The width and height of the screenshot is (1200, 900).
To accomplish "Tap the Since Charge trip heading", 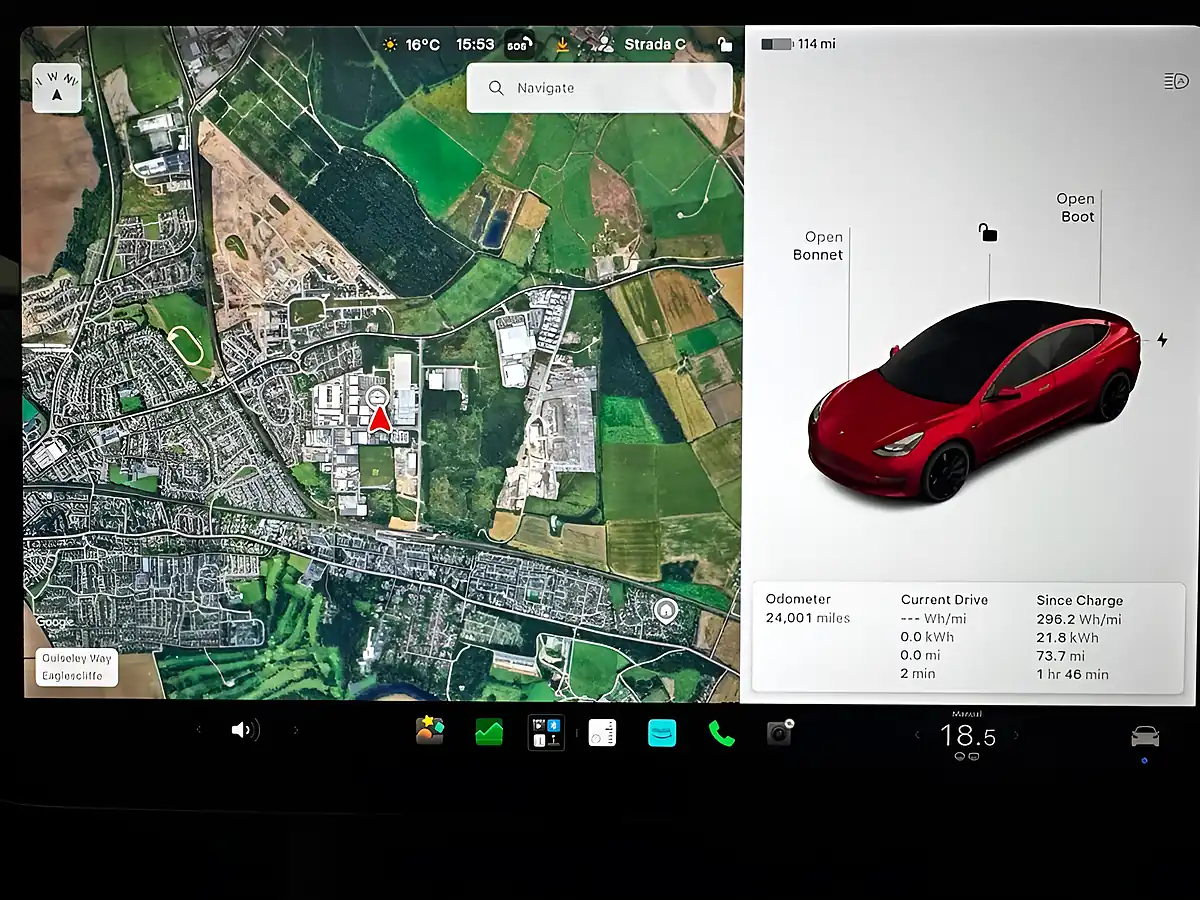I will [x=1080, y=600].
